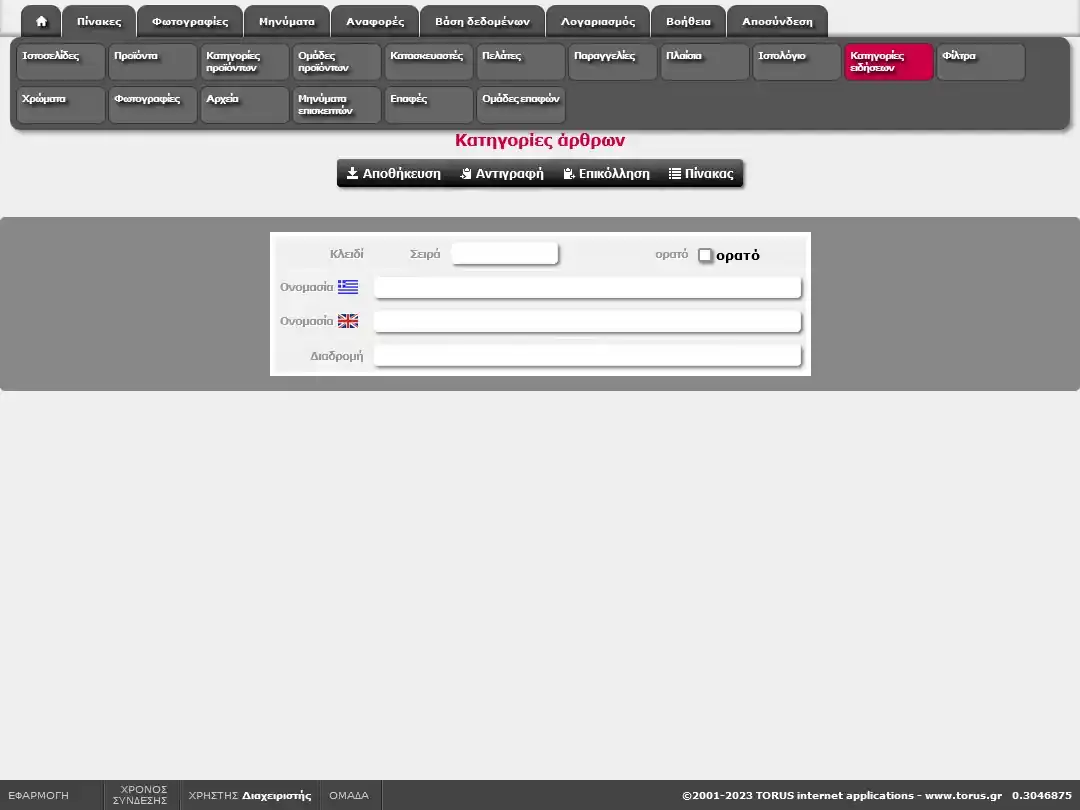Focus the English Ονομασία name field

click(x=587, y=322)
